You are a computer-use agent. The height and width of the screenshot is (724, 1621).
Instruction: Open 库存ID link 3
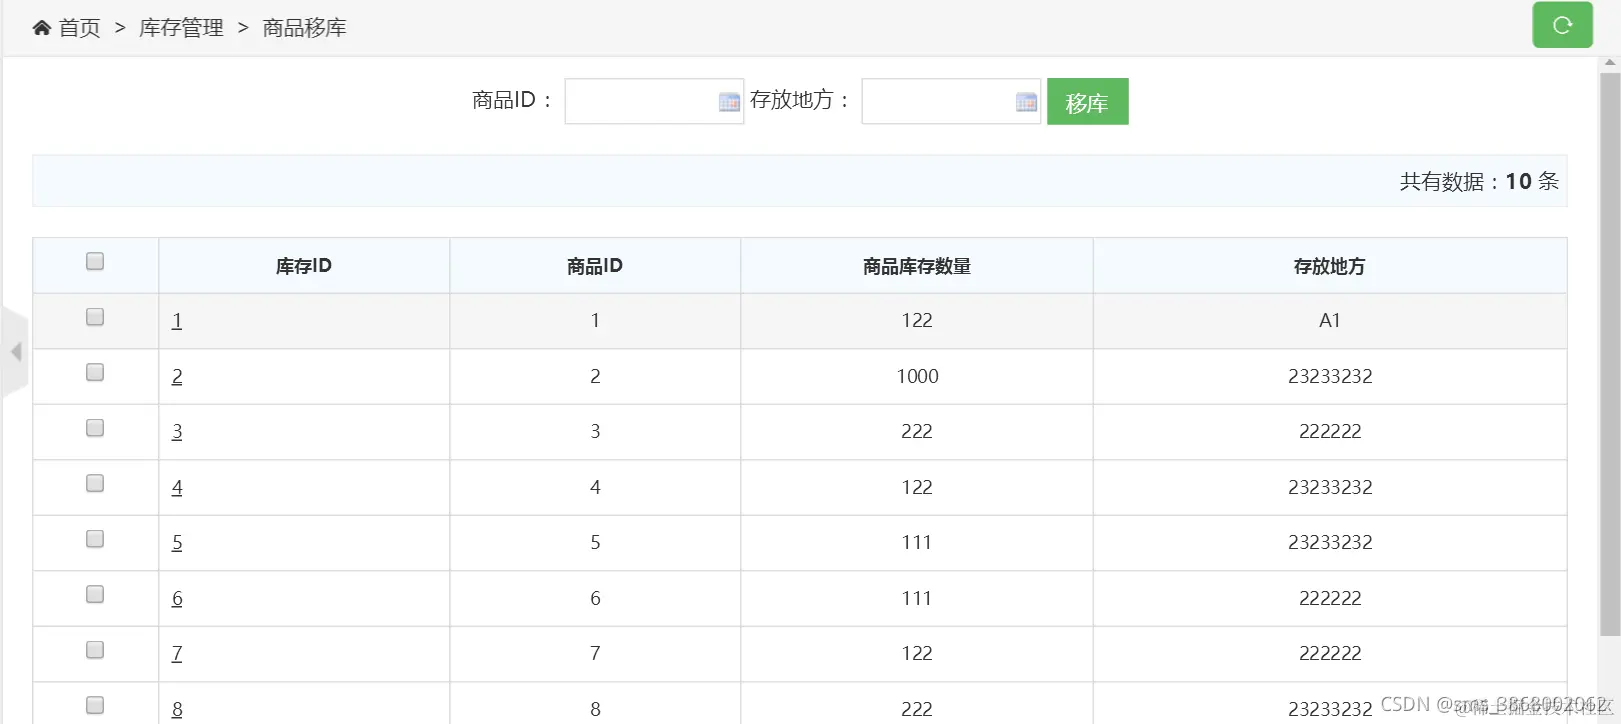(x=177, y=432)
